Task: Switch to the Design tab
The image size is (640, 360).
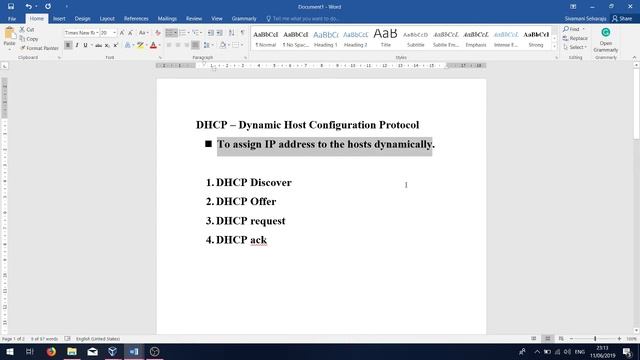Action: tap(82, 19)
